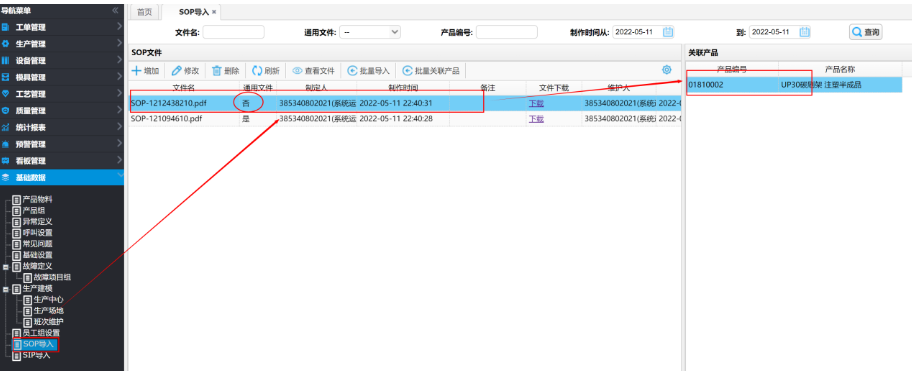The height and width of the screenshot is (375, 913).
Task: Open calendar for 到 end date
Action: [805, 32]
